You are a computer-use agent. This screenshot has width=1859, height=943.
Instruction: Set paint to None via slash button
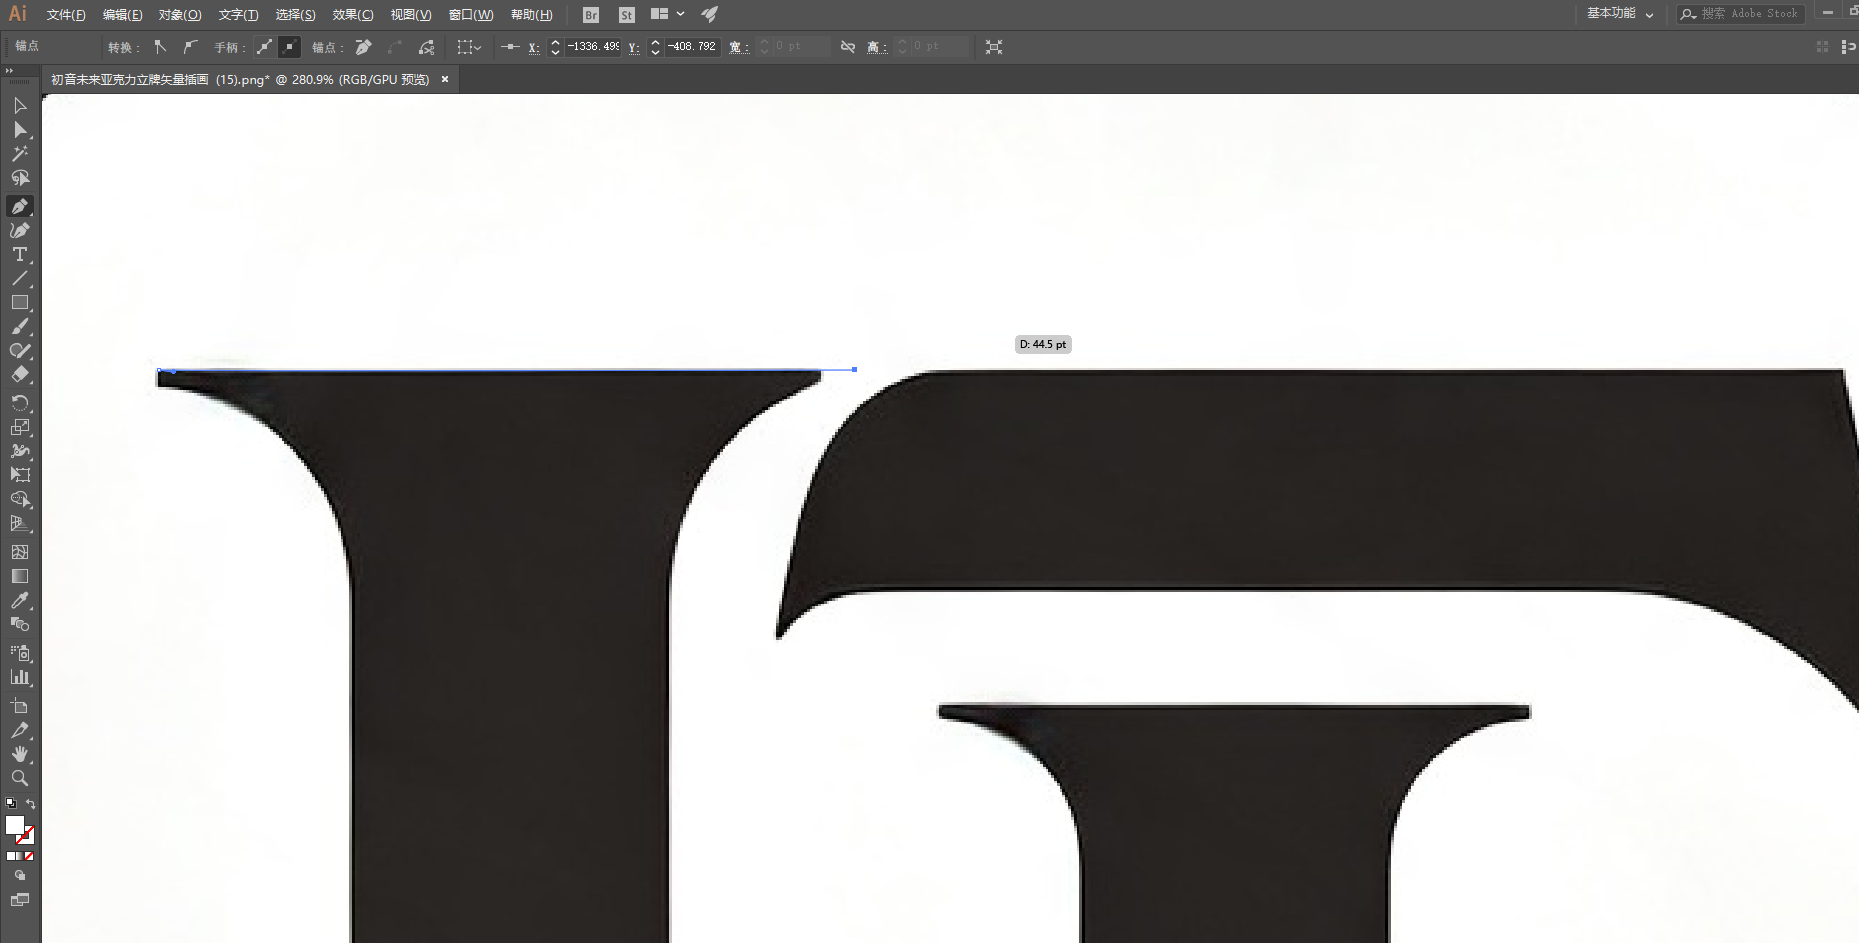click(29, 856)
